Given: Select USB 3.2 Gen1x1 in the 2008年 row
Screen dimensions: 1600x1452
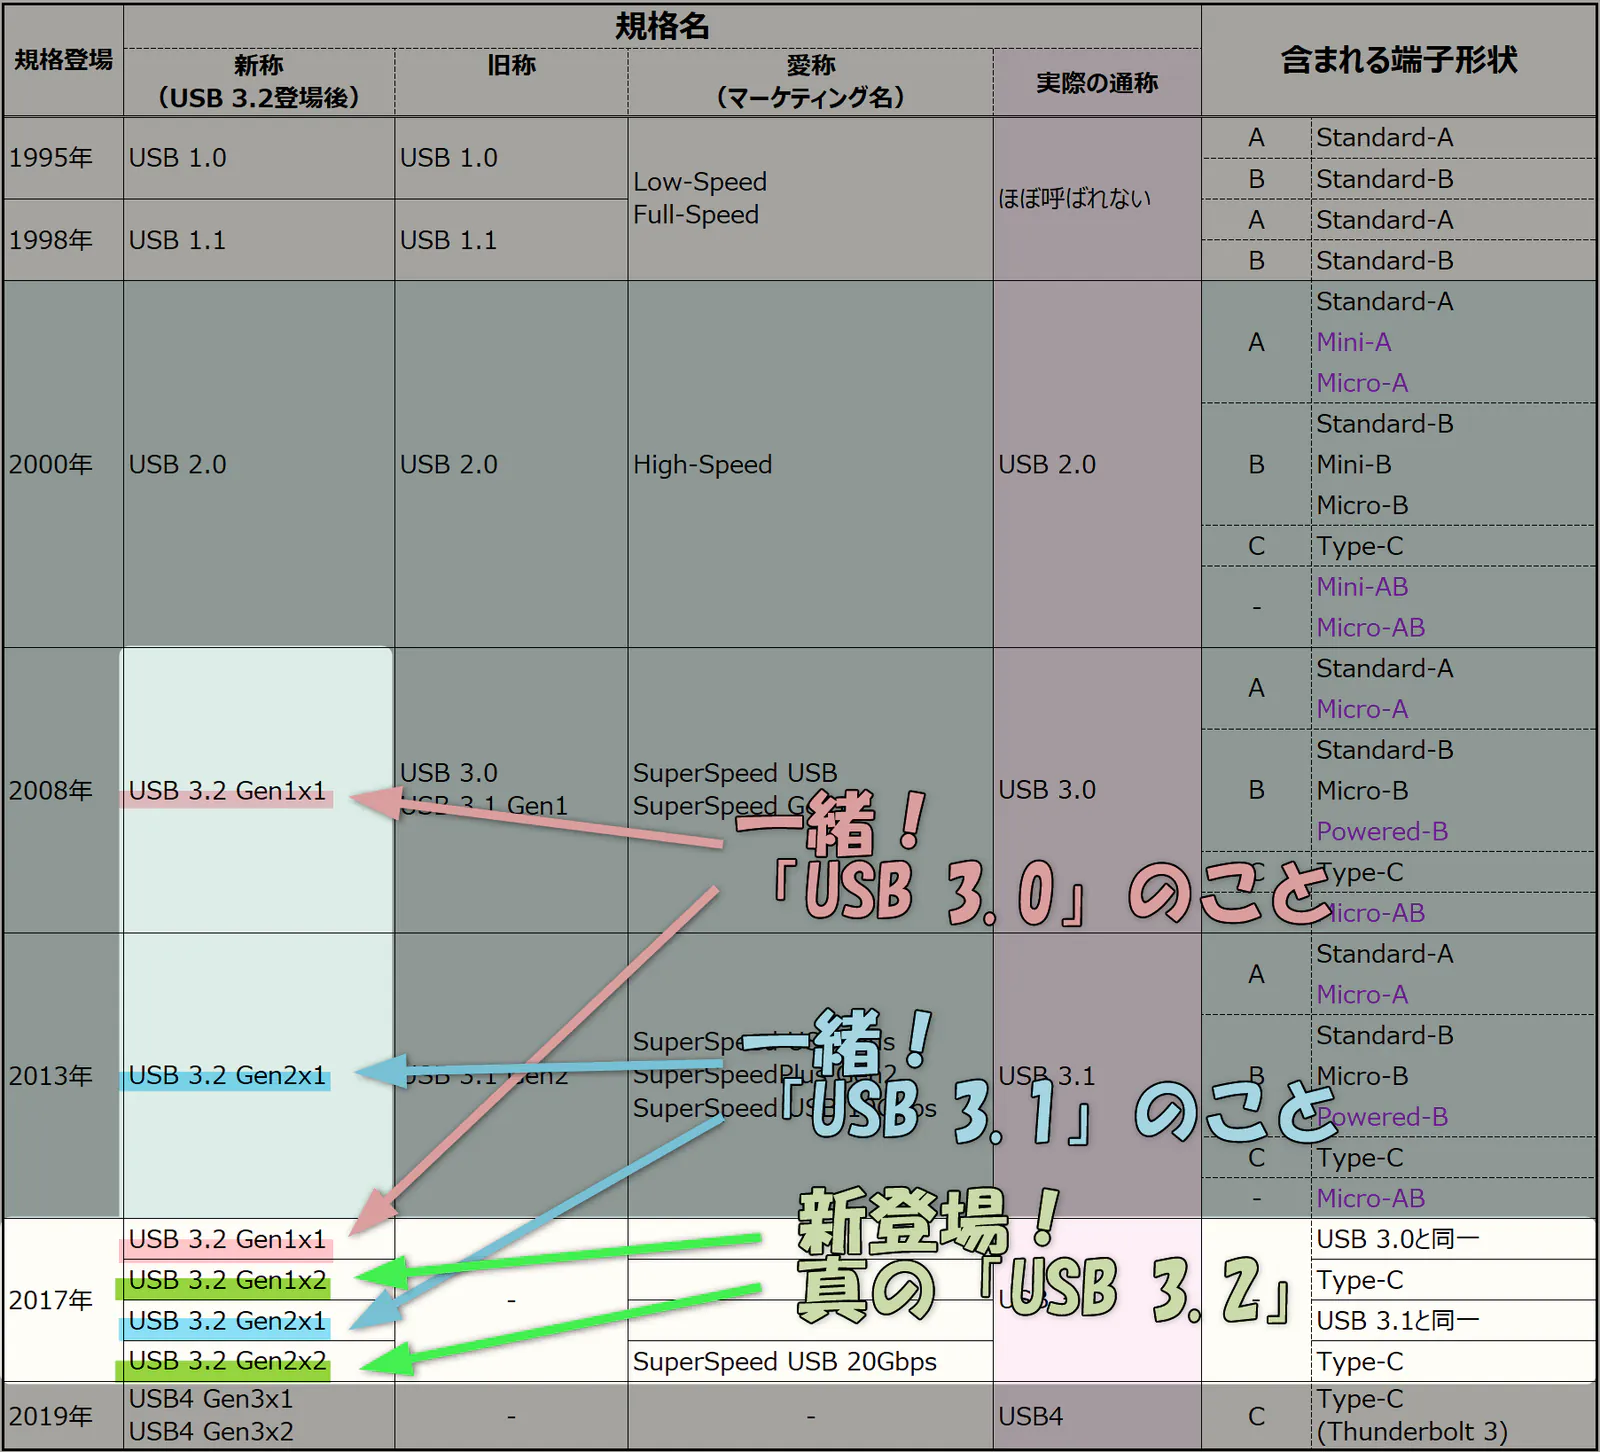Looking at the screenshot, I should tap(228, 791).
